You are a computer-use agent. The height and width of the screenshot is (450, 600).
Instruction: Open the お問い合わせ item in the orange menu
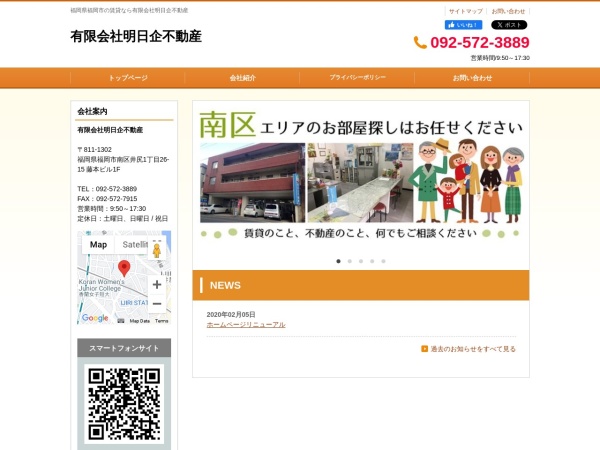[x=472, y=78]
